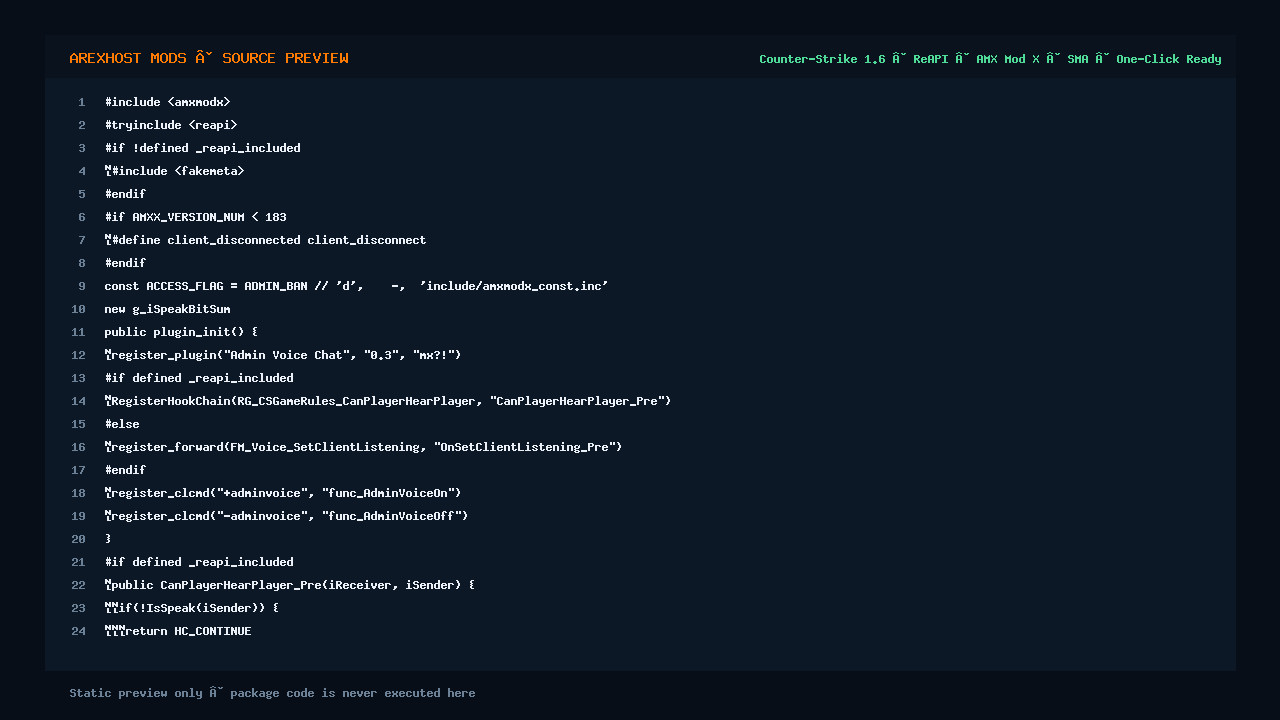This screenshot has width=1280, height=720.
Task: Click the line '#include <amxmodx>'
Action: pyautogui.click(x=168, y=102)
